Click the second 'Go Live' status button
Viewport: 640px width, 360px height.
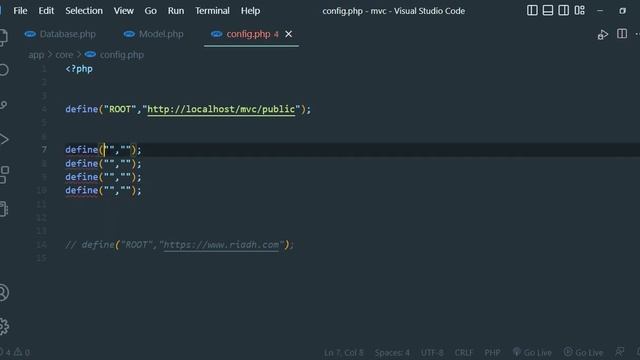coord(583,353)
